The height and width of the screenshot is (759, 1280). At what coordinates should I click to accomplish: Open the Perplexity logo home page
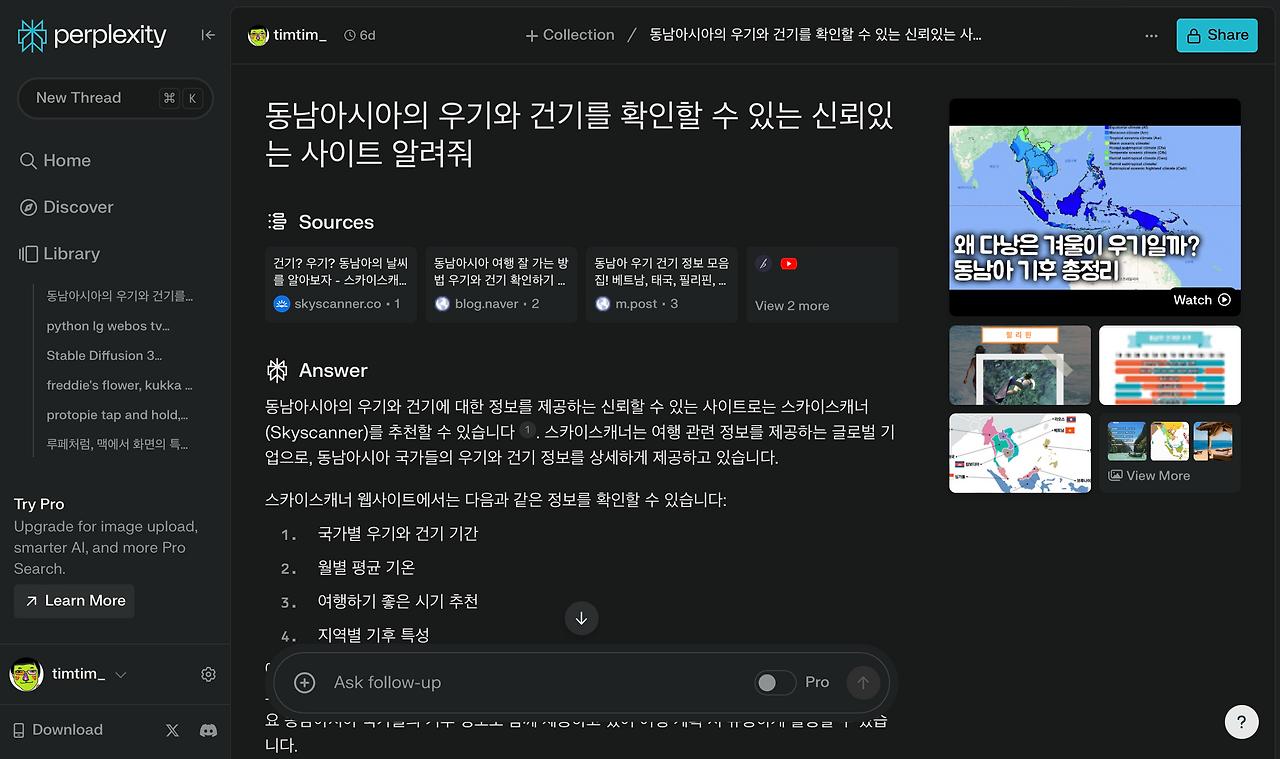tap(91, 35)
